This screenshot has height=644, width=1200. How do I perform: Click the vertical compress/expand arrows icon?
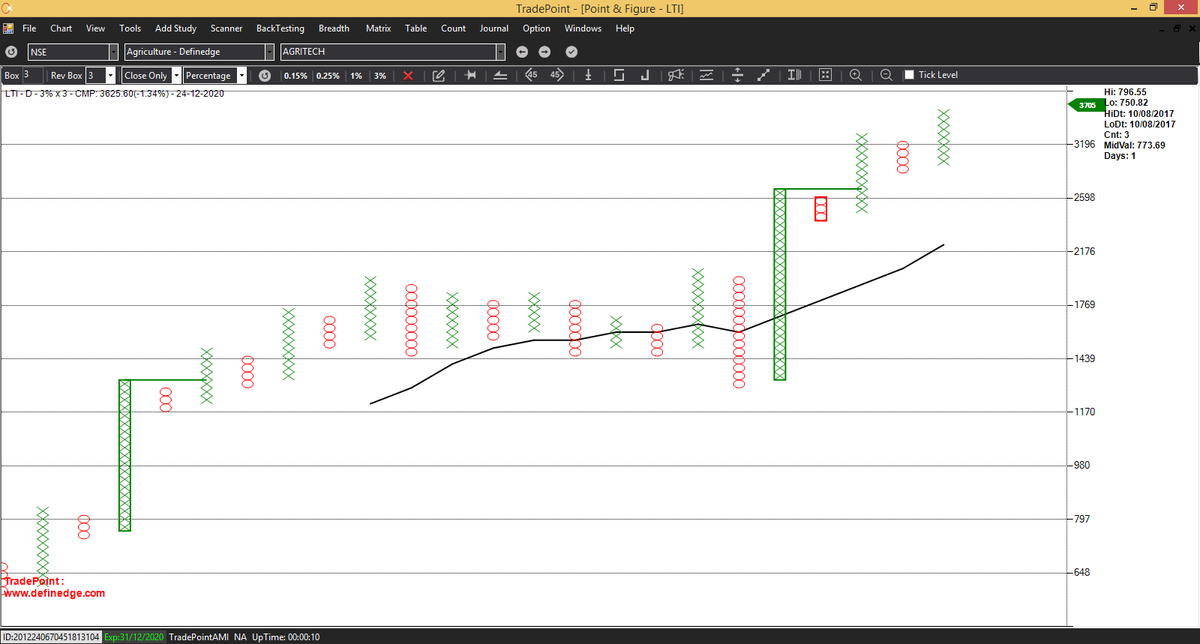tap(737, 75)
